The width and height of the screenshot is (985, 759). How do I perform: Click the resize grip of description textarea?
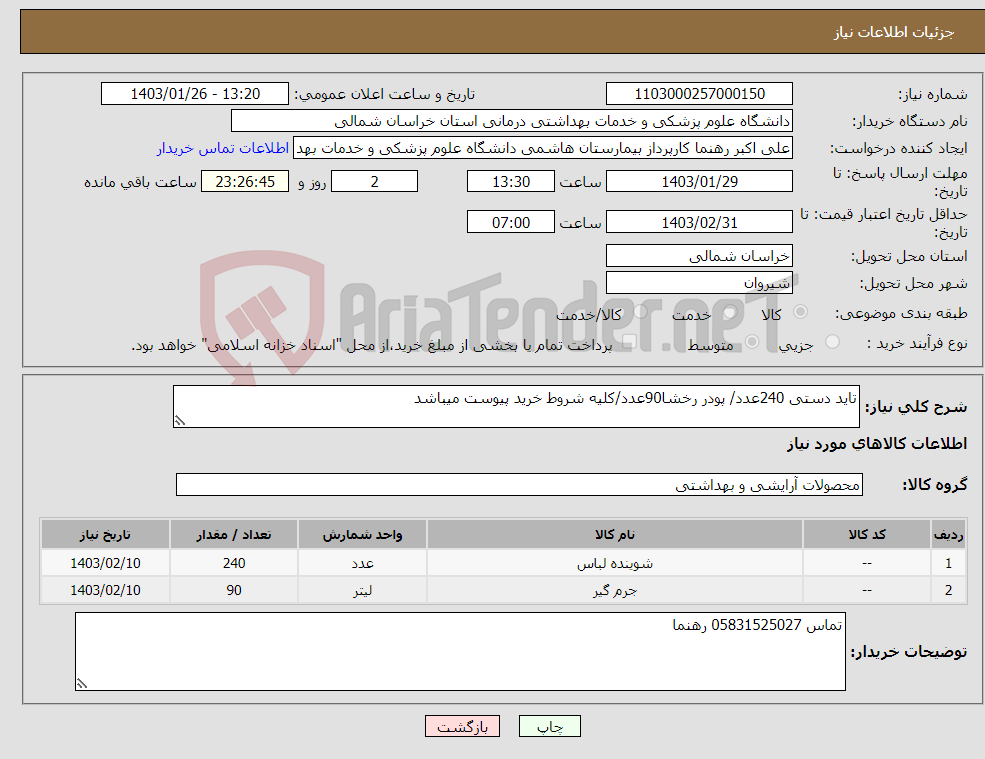point(180,420)
